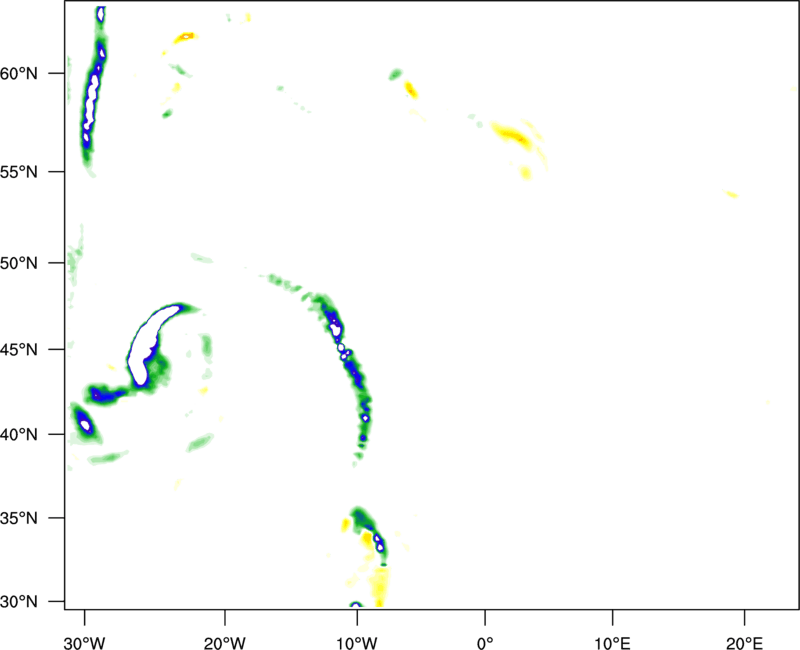
Task: Click the 45°N latitude label
Action: pos(19,349)
